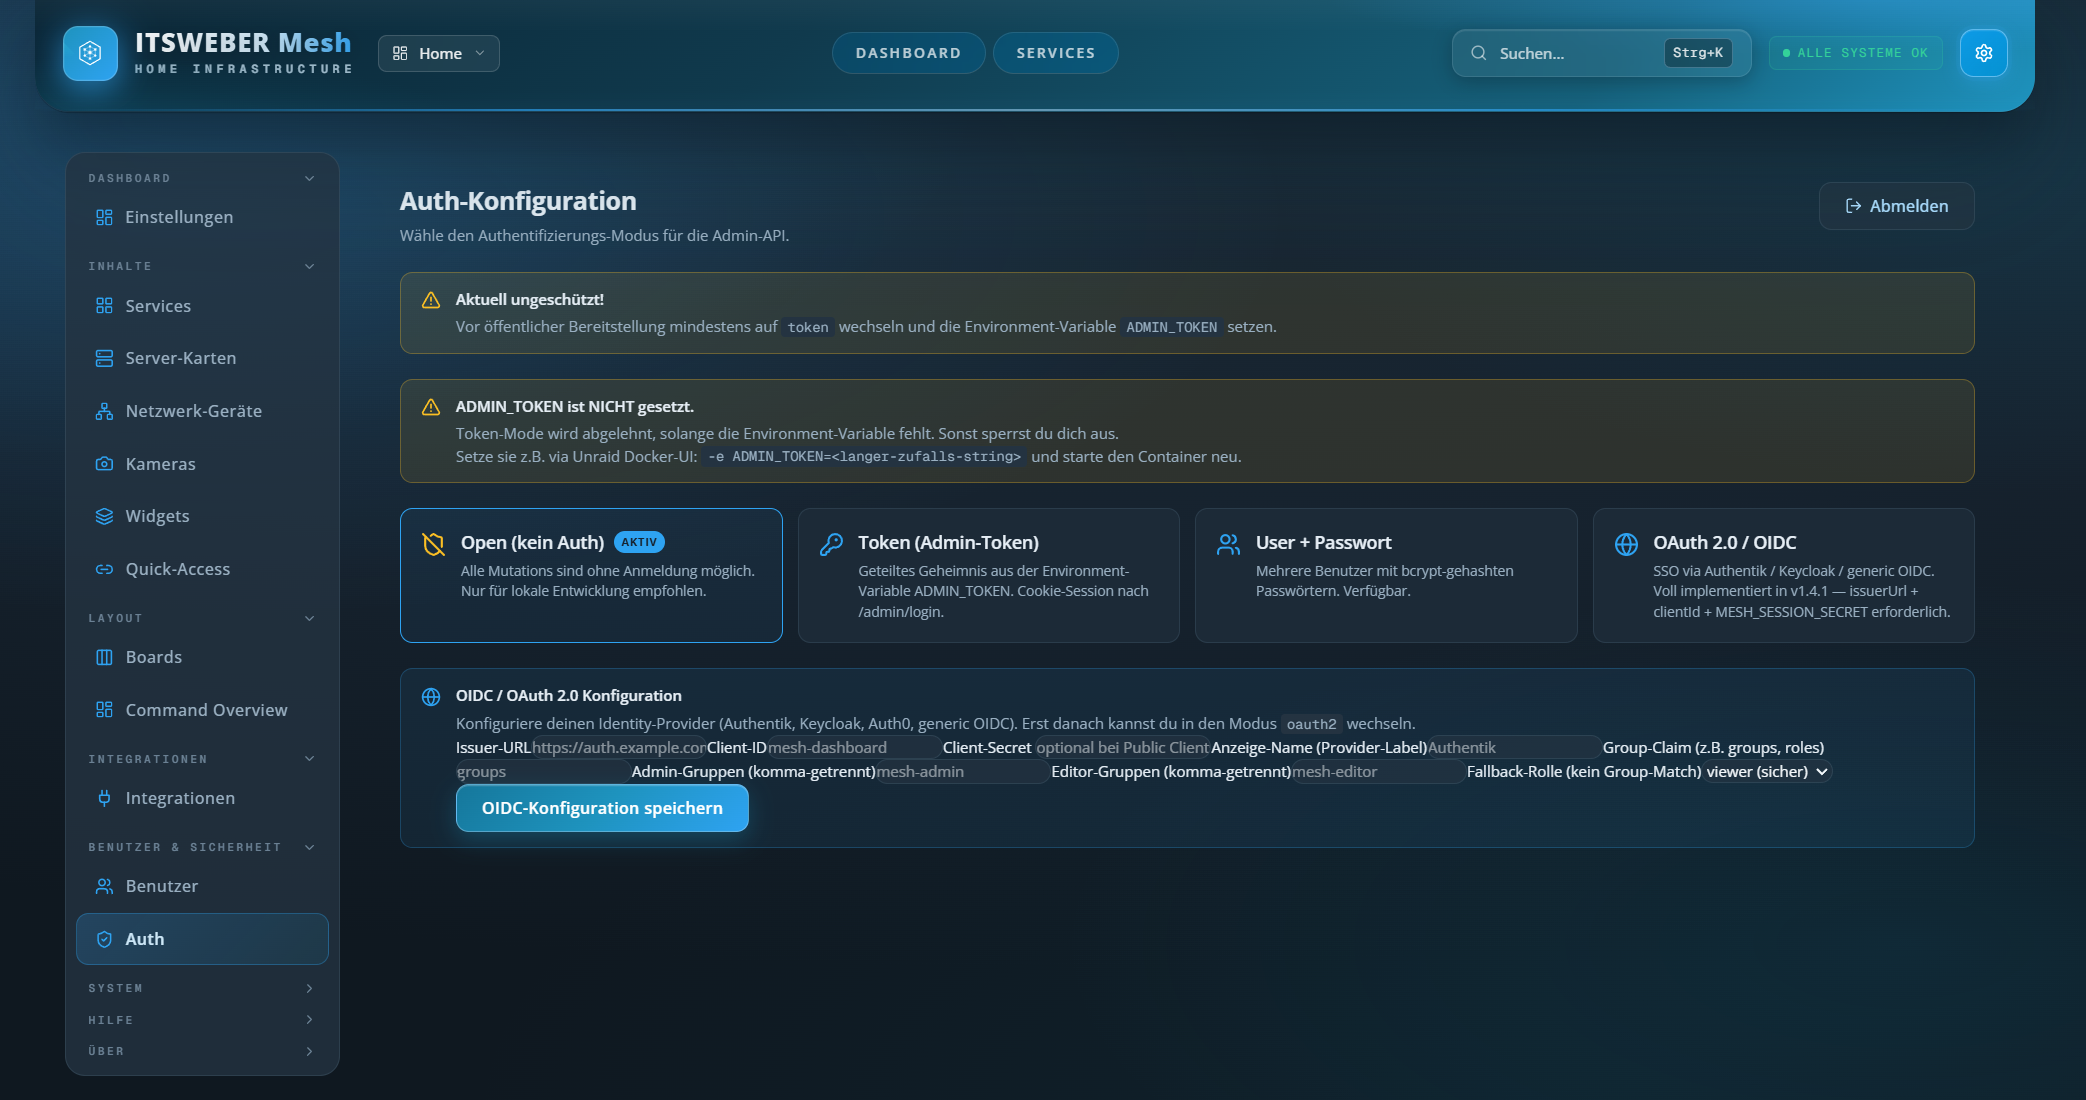Expand the SYSTEM sidebar section
The height and width of the screenshot is (1100, 2086).
(202, 988)
